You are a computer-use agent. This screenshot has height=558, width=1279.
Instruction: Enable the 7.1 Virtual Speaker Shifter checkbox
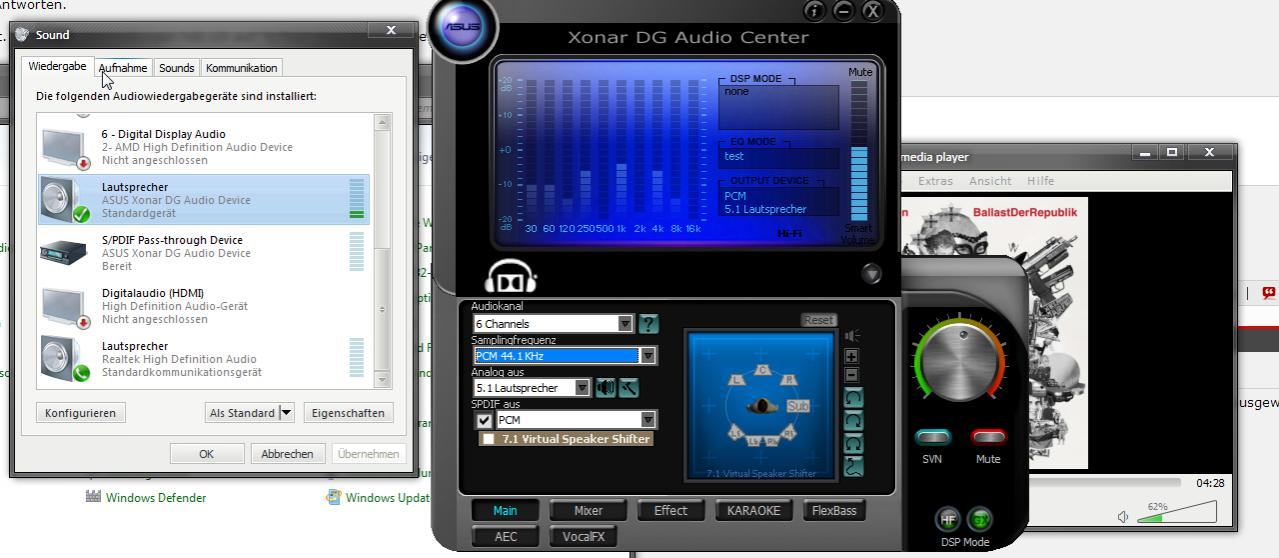coord(488,439)
